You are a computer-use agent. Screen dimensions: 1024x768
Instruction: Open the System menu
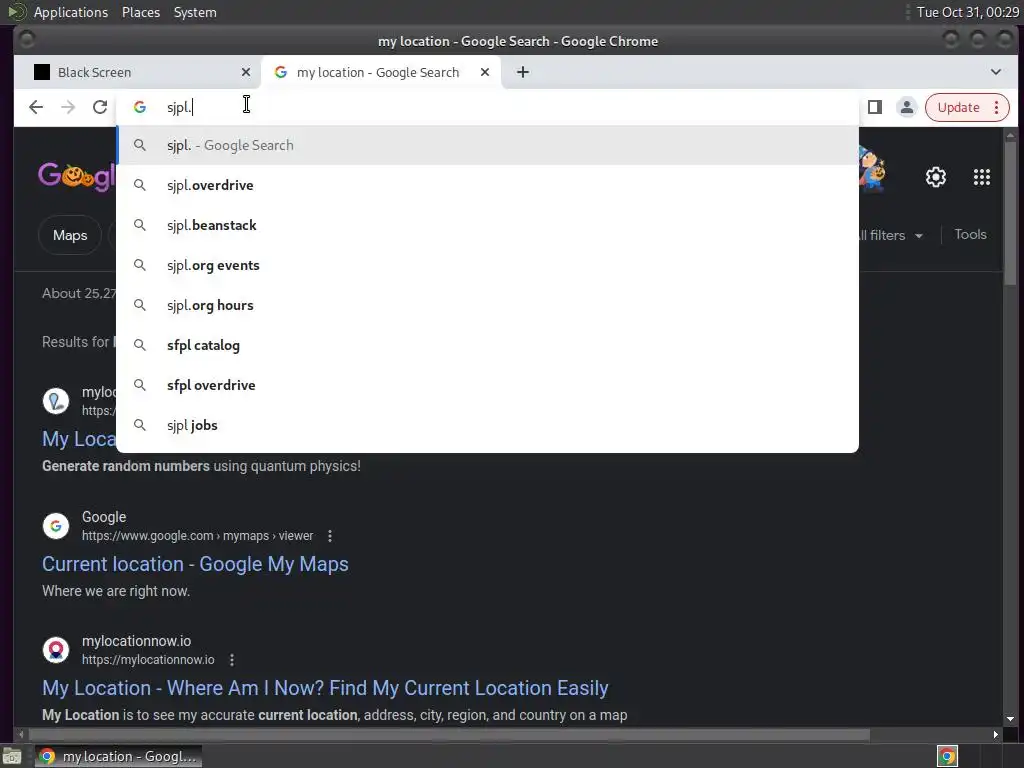pyautogui.click(x=195, y=12)
